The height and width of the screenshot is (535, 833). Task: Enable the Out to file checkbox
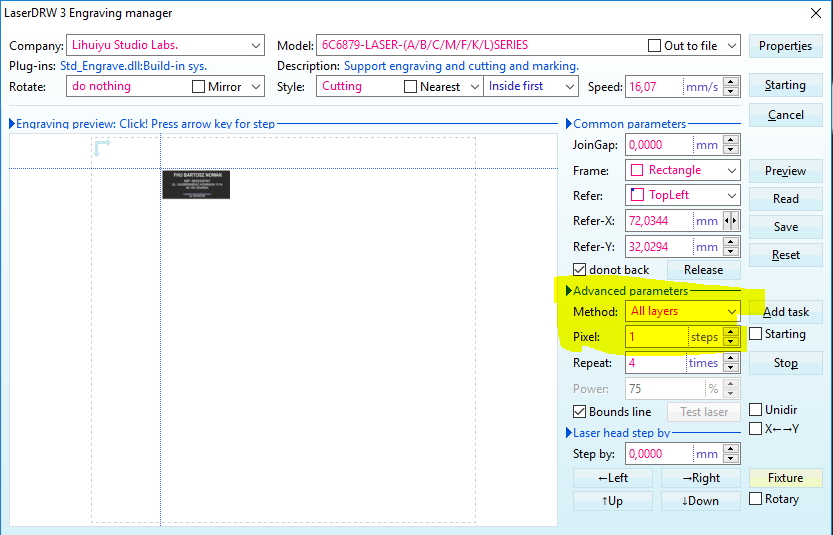click(x=654, y=46)
